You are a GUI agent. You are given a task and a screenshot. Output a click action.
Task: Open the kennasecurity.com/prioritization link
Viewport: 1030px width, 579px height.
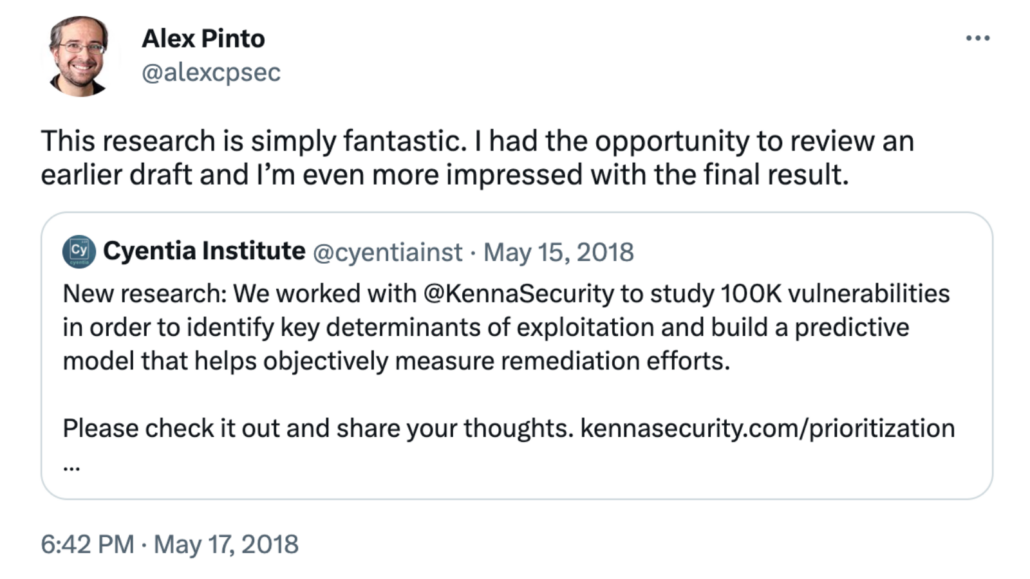coord(767,428)
